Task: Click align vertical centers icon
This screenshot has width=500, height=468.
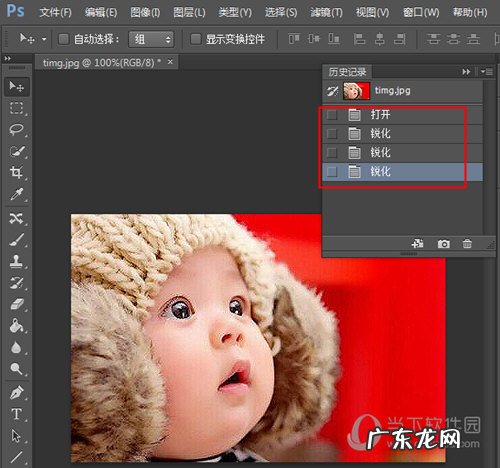Action: coord(314,39)
